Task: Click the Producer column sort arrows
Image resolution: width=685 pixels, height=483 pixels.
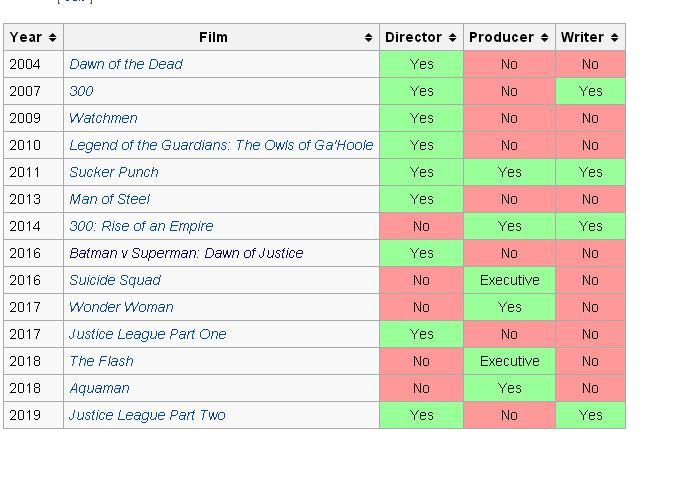Action: coord(544,38)
